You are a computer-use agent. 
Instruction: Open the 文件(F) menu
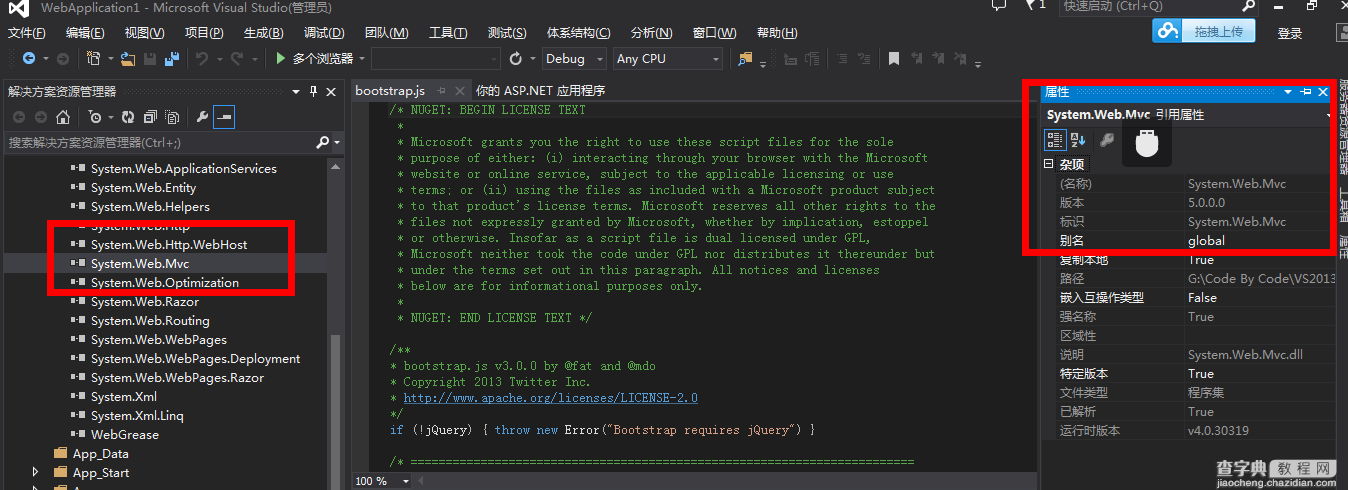(x=26, y=33)
